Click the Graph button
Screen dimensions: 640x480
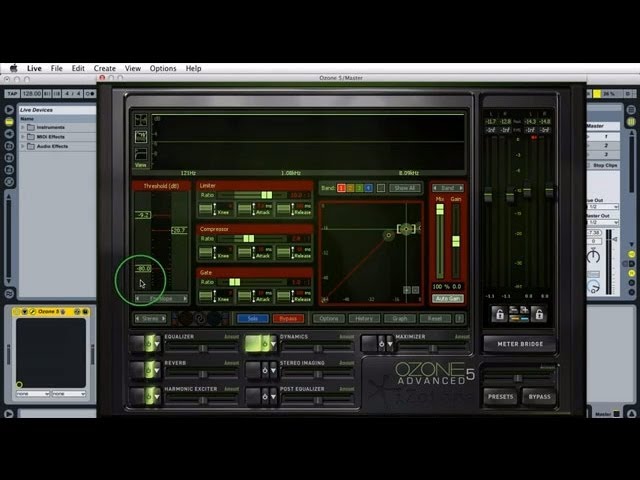400,318
